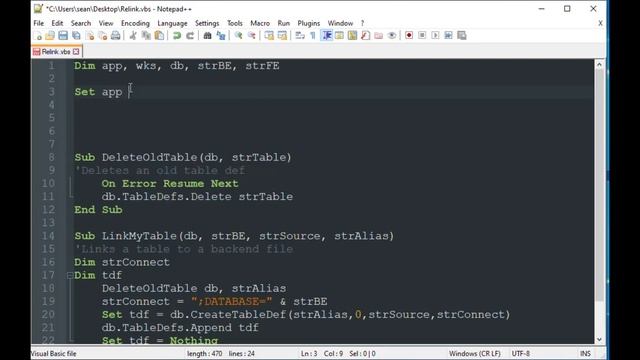Click the Zoom Out magnifier icon
The width and height of the screenshot is (640, 360).
(252, 36)
